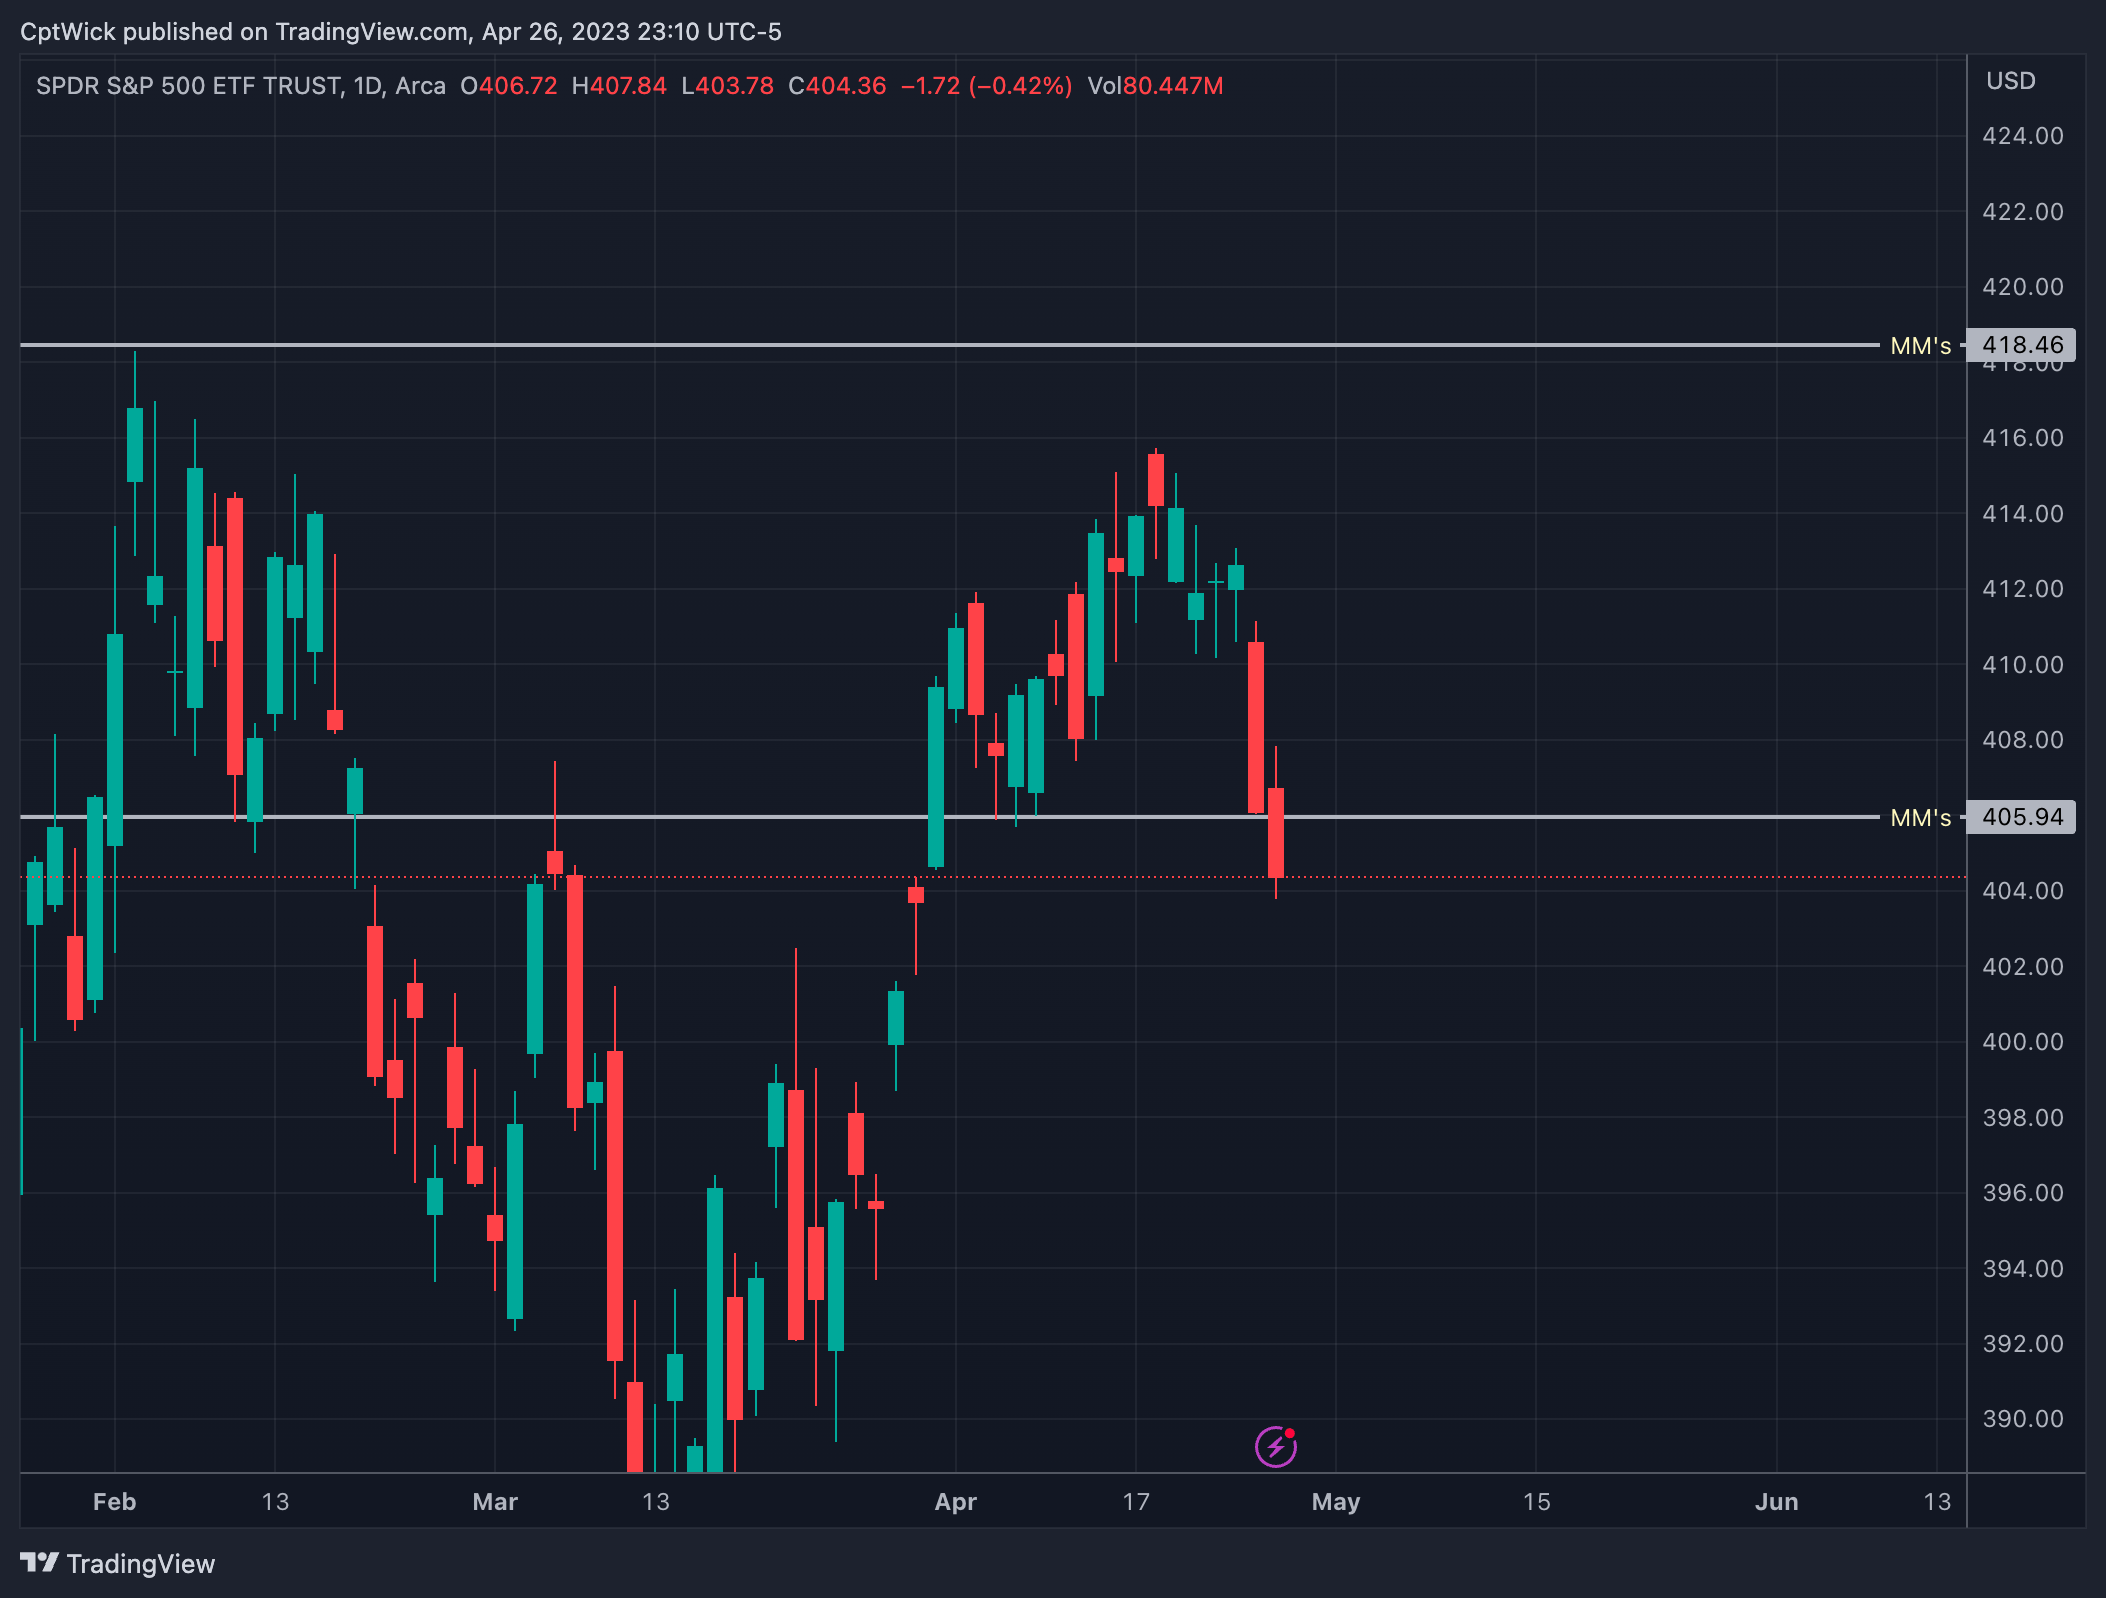Click the 392.00 price axis label
The width and height of the screenshot is (2106, 1598).
coord(2023,1344)
